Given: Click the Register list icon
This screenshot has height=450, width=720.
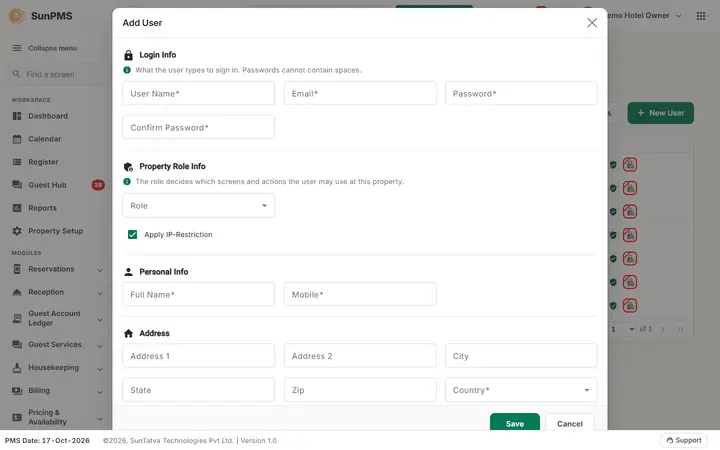Looking at the screenshot, I should pyautogui.click(x=17, y=162).
